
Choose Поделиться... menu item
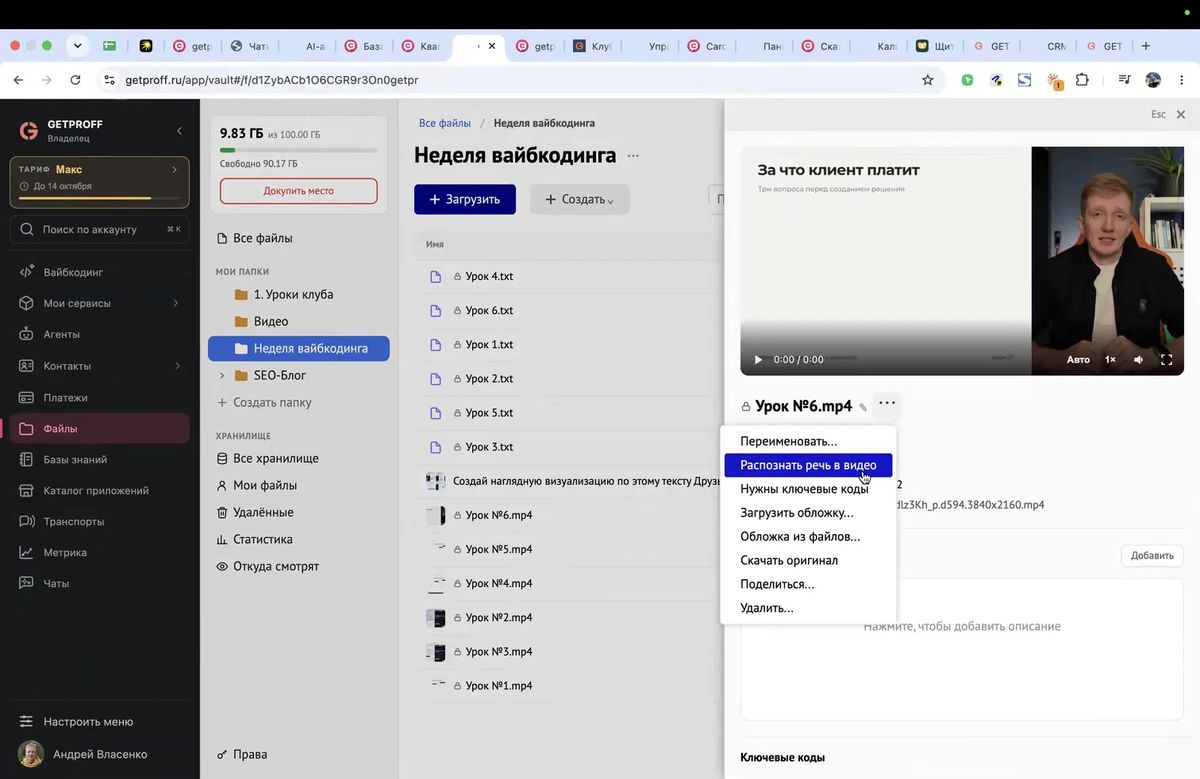(x=808, y=584)
